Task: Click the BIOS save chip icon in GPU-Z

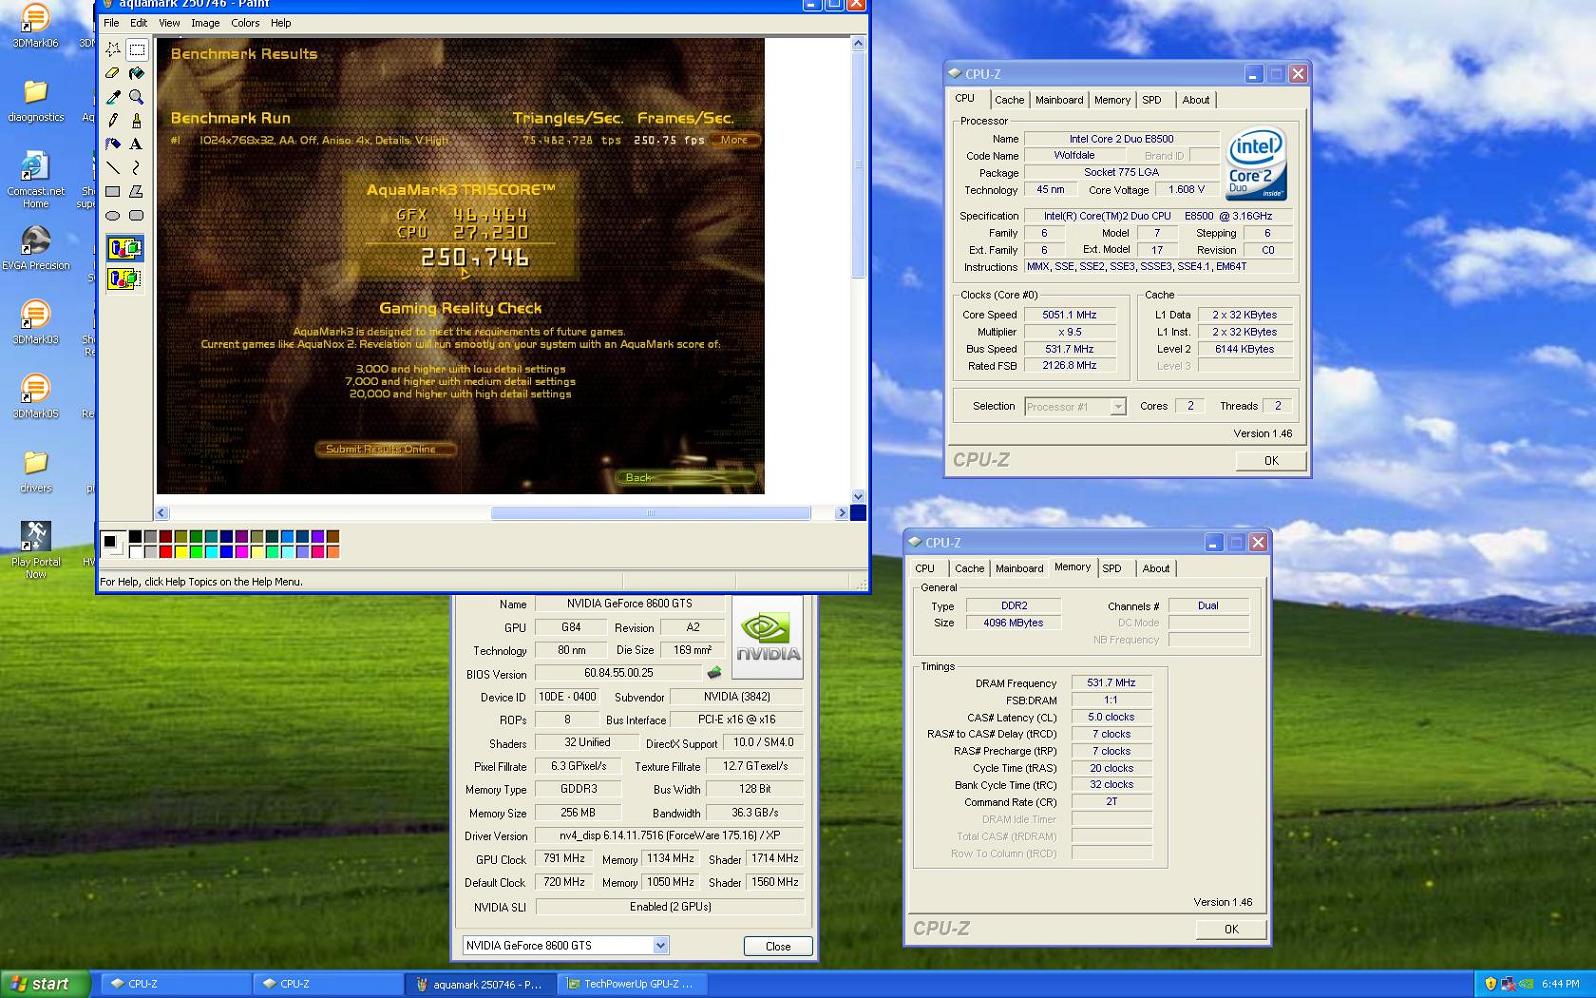Action: [x=714, y=673]
